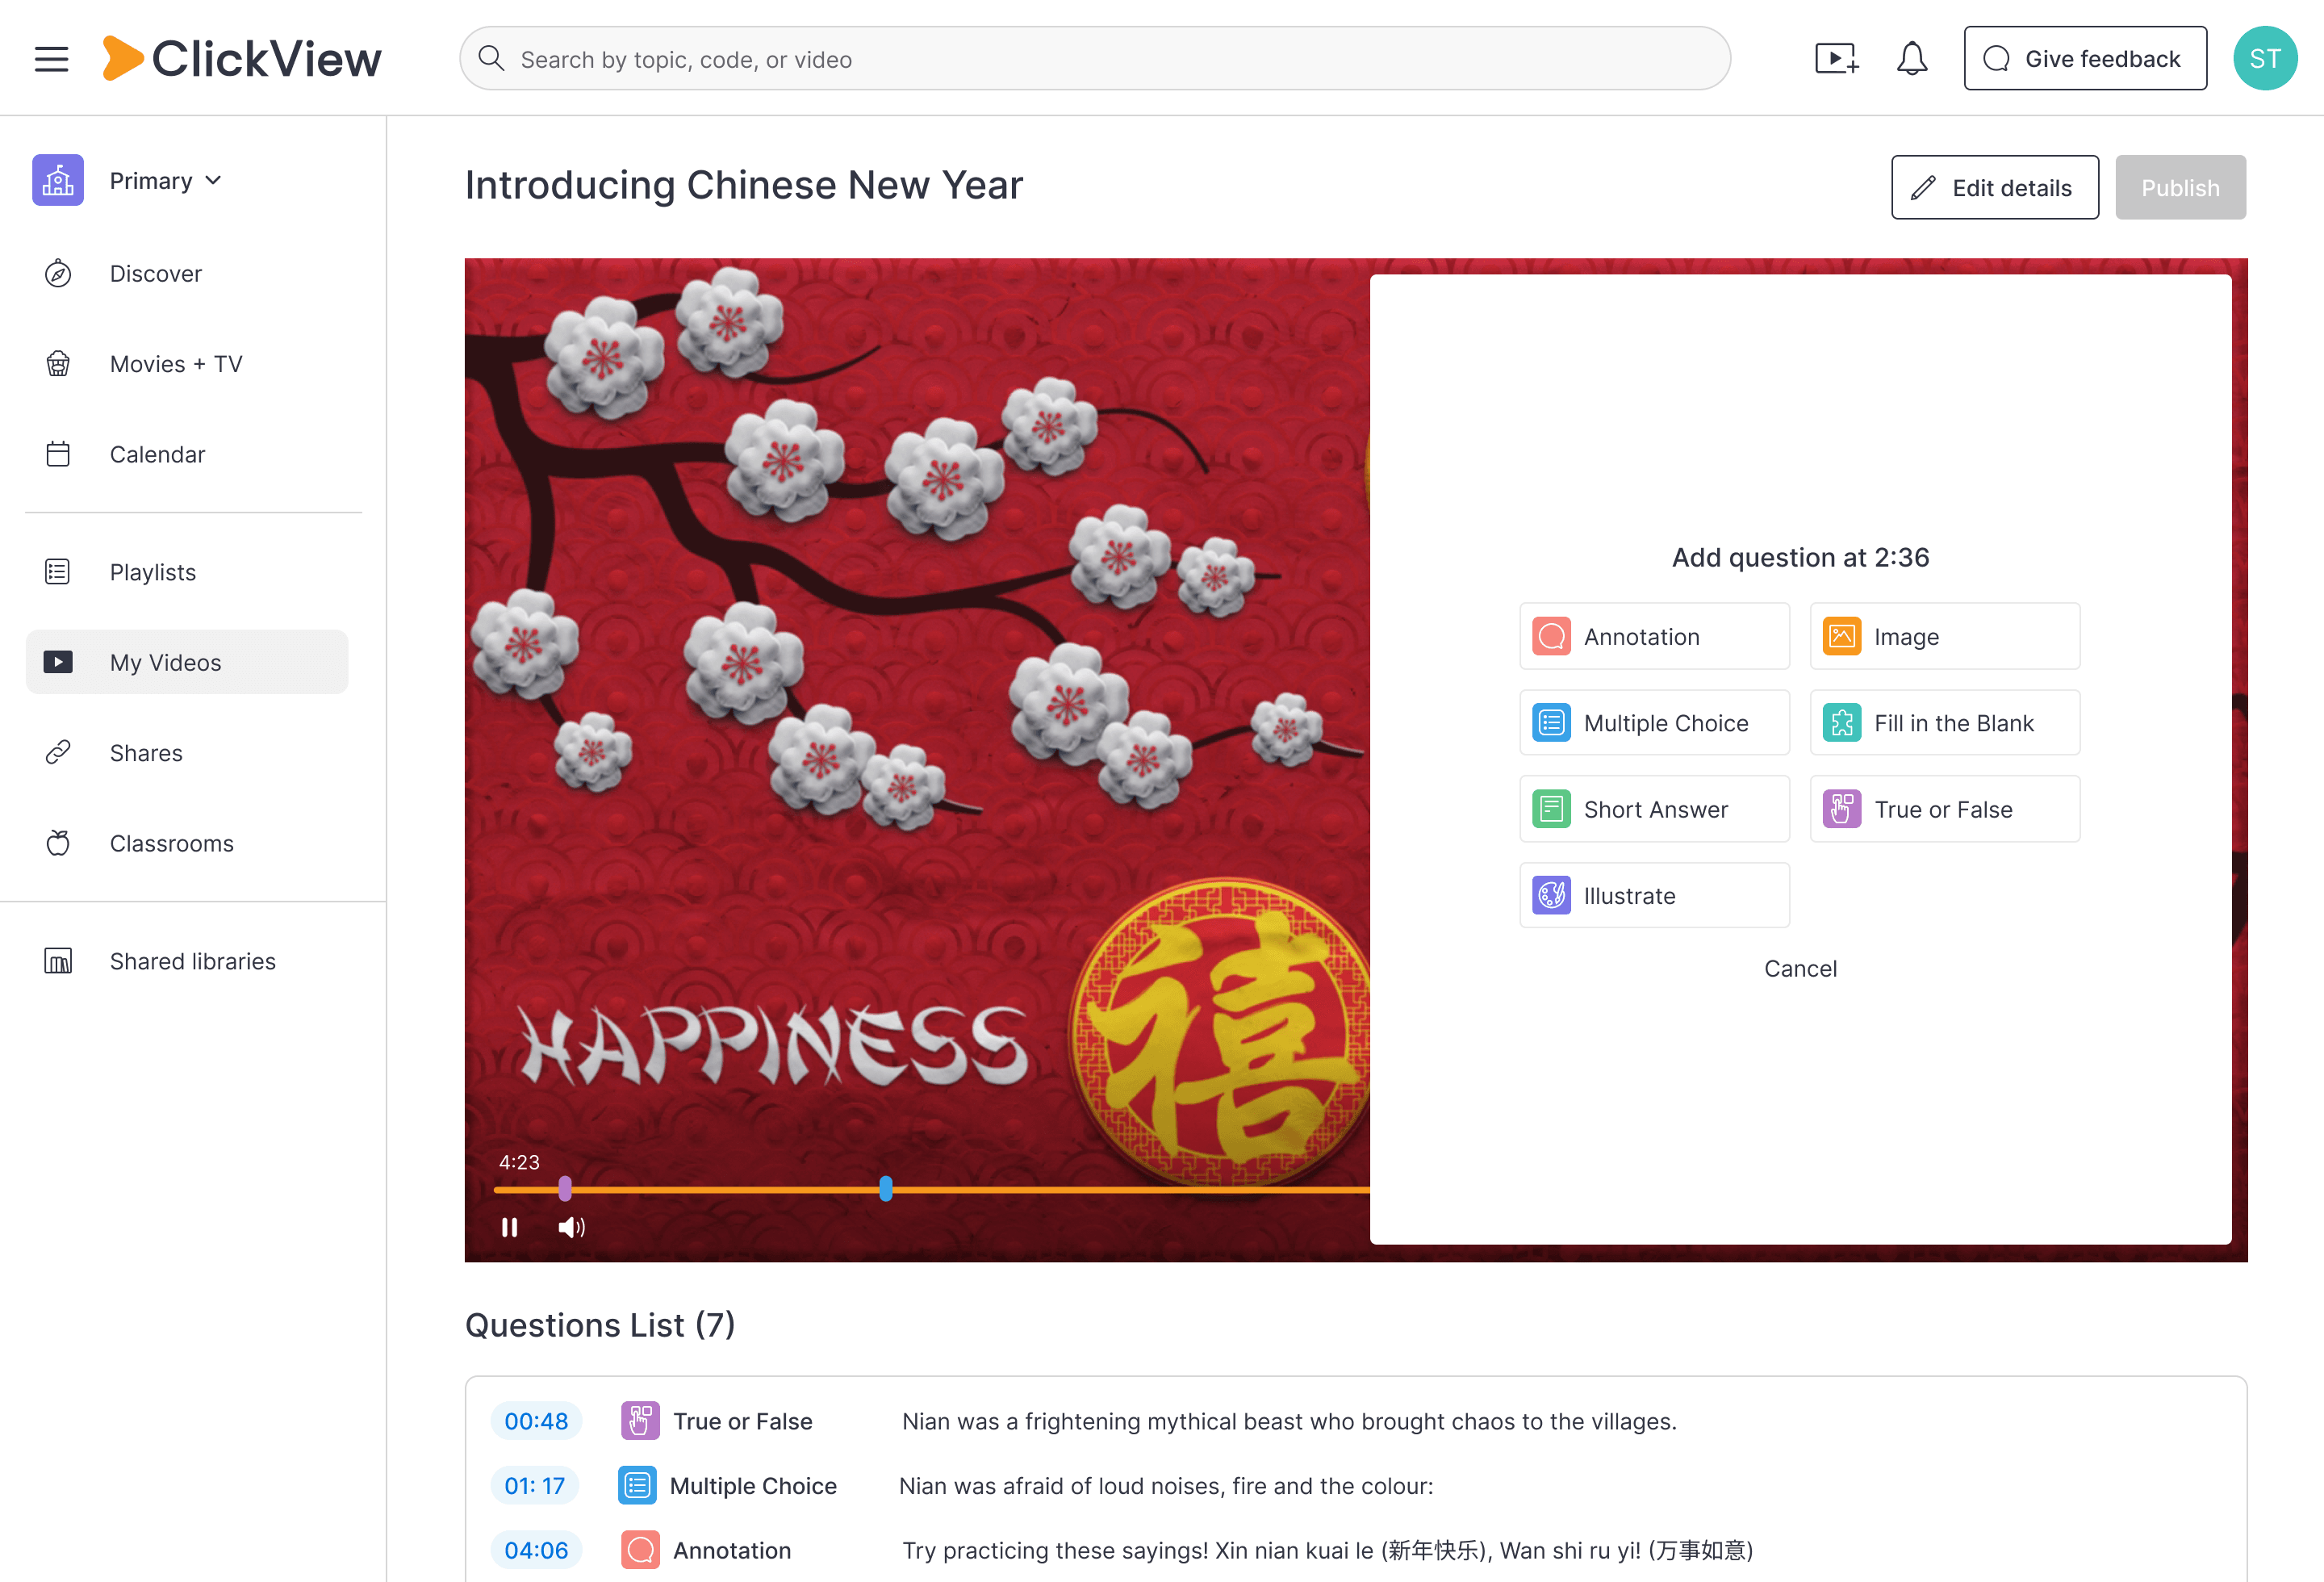The width and height of the screenshot is (2324, 1582).
Task: Add an Annotation question
Action: pos(1654,637)
